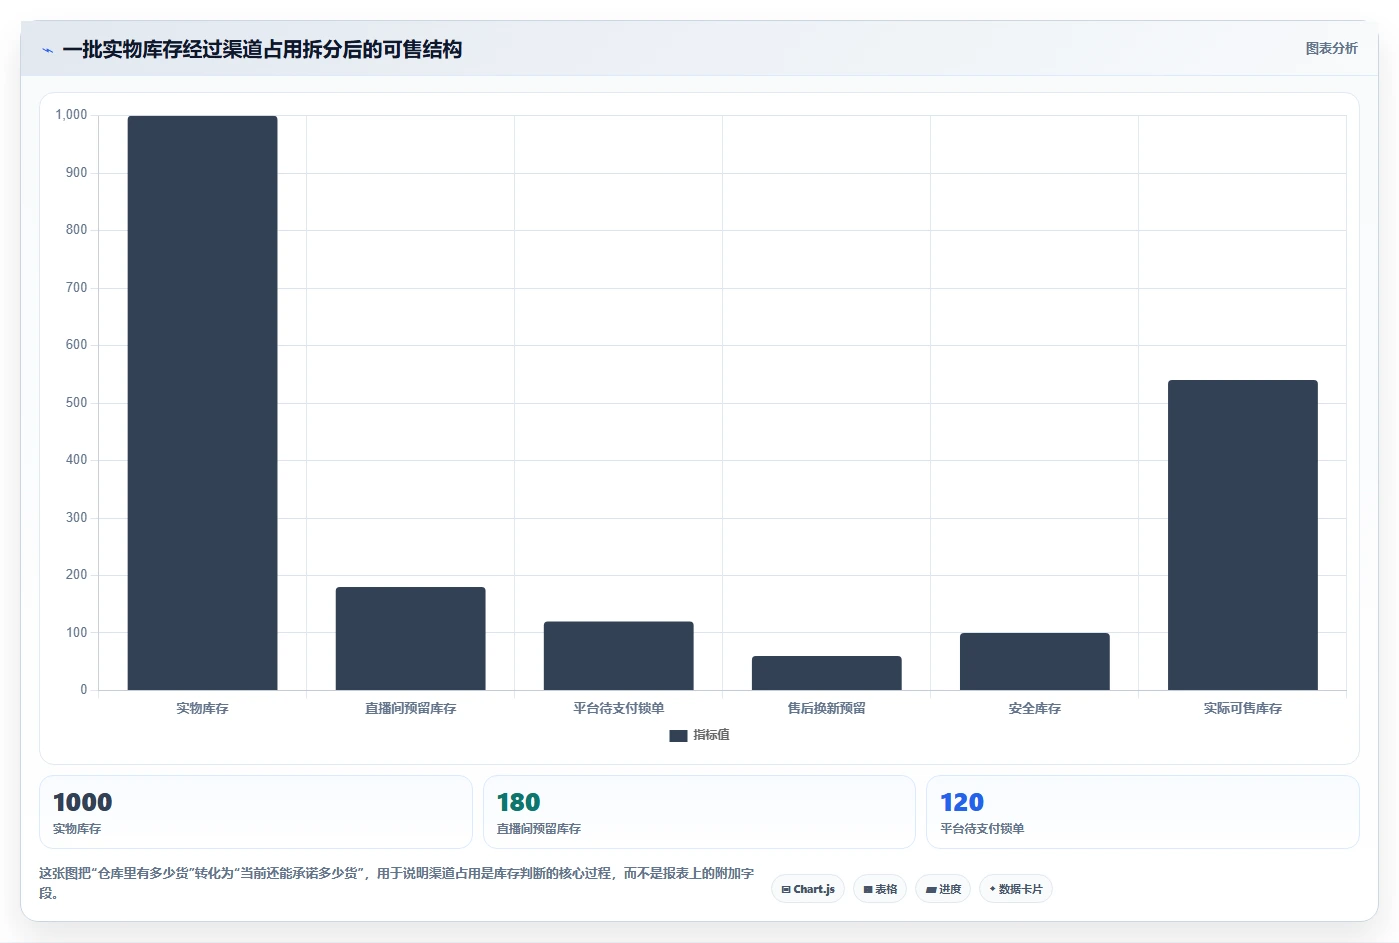Click the 直播间预留库存 x-axis label

click(x=410, y=708)
